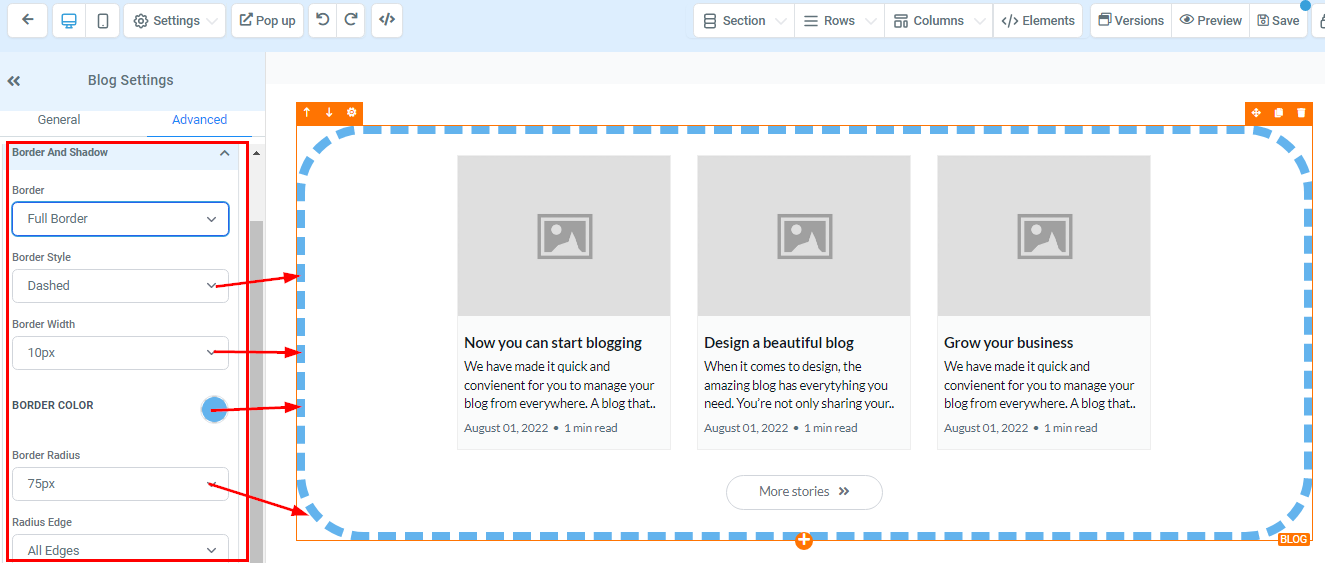Click the undo icon

[x=322, y=20]
